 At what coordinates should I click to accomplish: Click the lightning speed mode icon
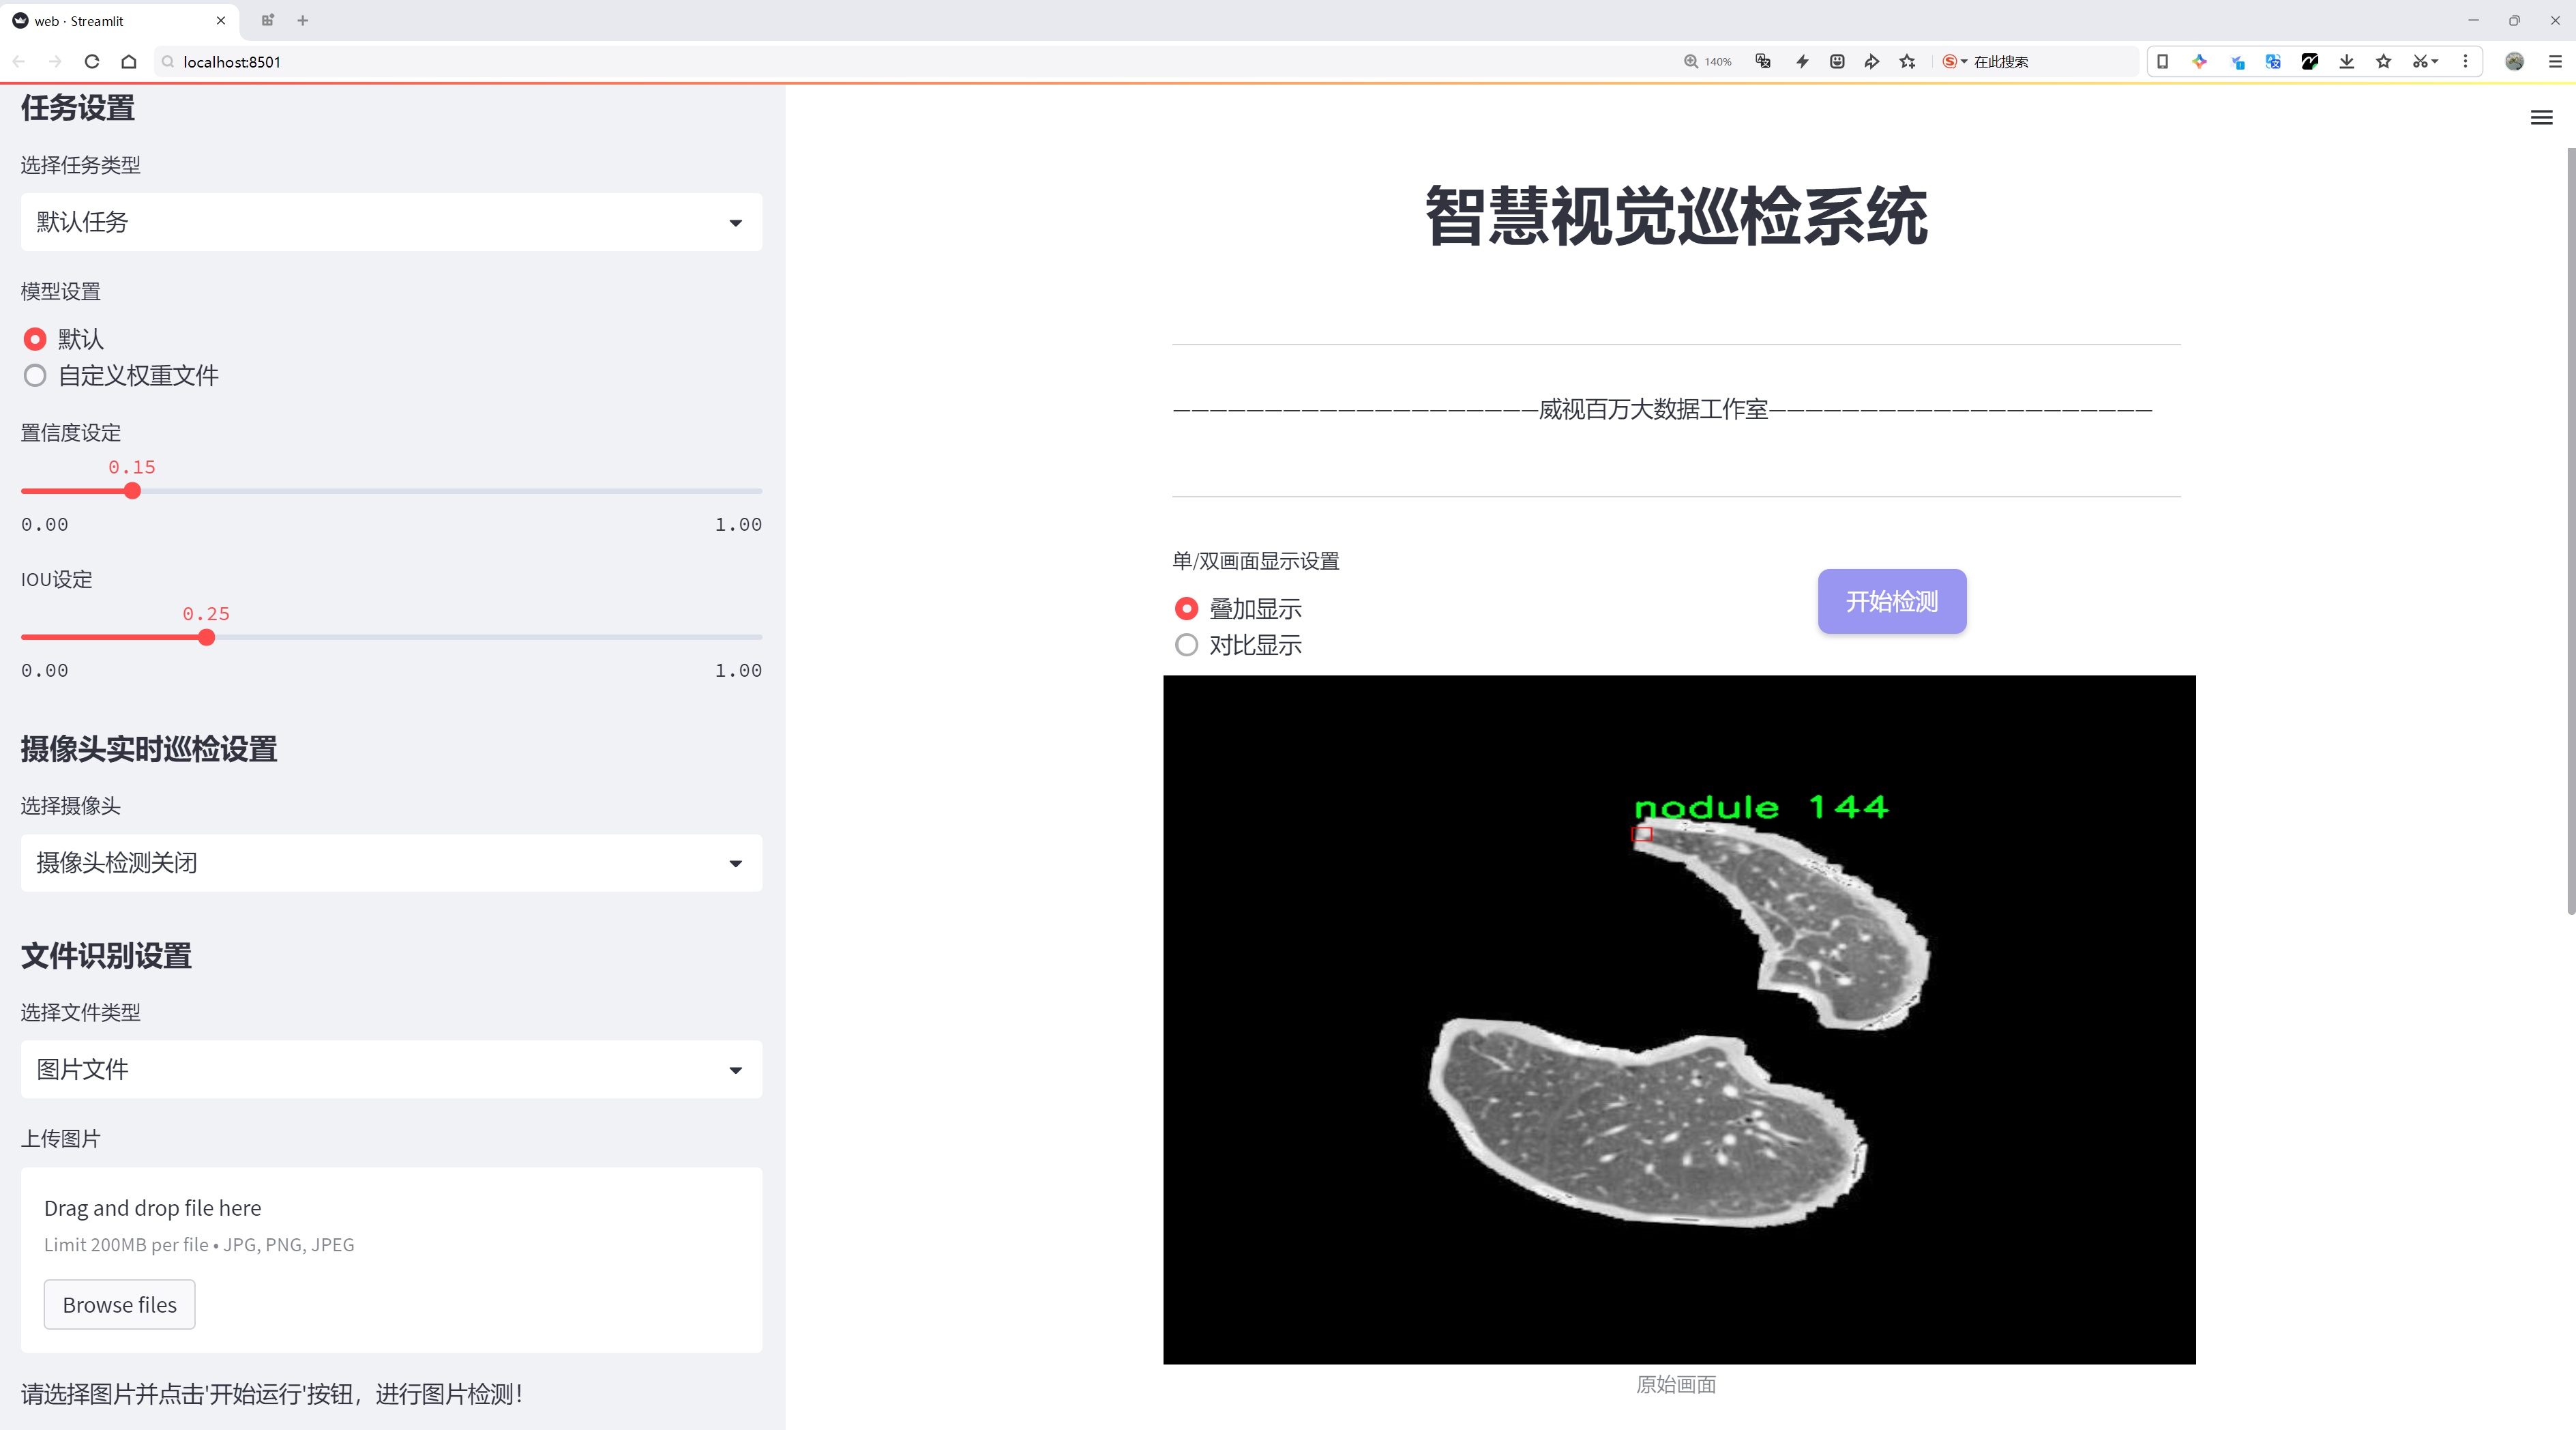tap(1802, 61)
